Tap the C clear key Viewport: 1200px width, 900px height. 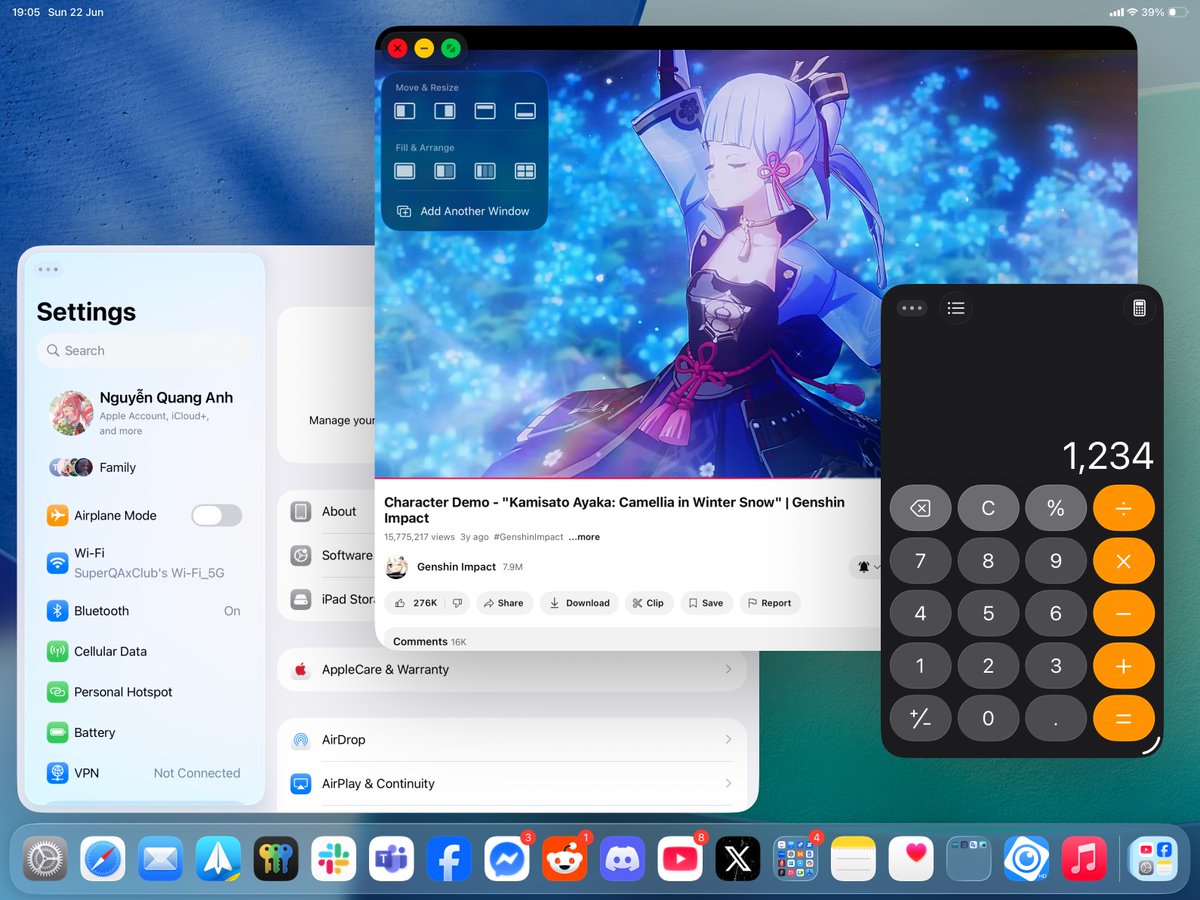pyautogui.click(x=988, y=508)
